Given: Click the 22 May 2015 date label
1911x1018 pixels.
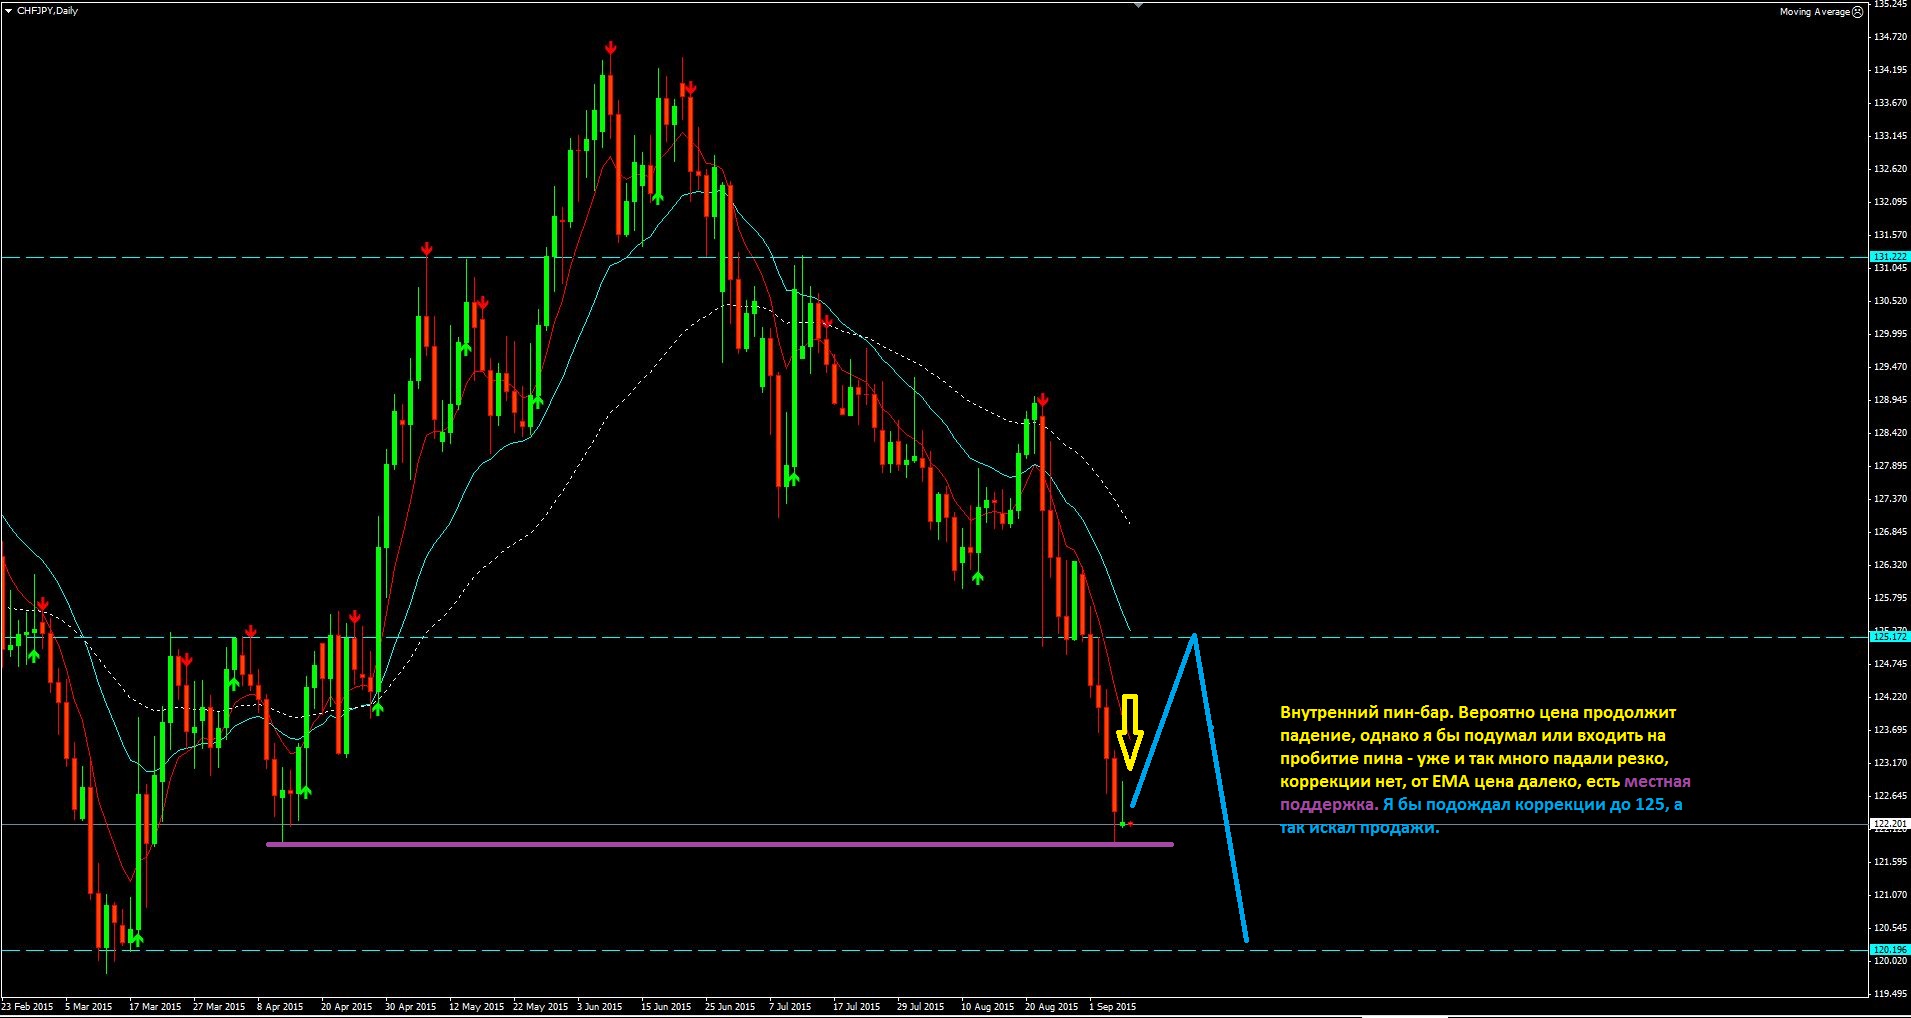Looking at the screenshot, I should coord(540,1007).
